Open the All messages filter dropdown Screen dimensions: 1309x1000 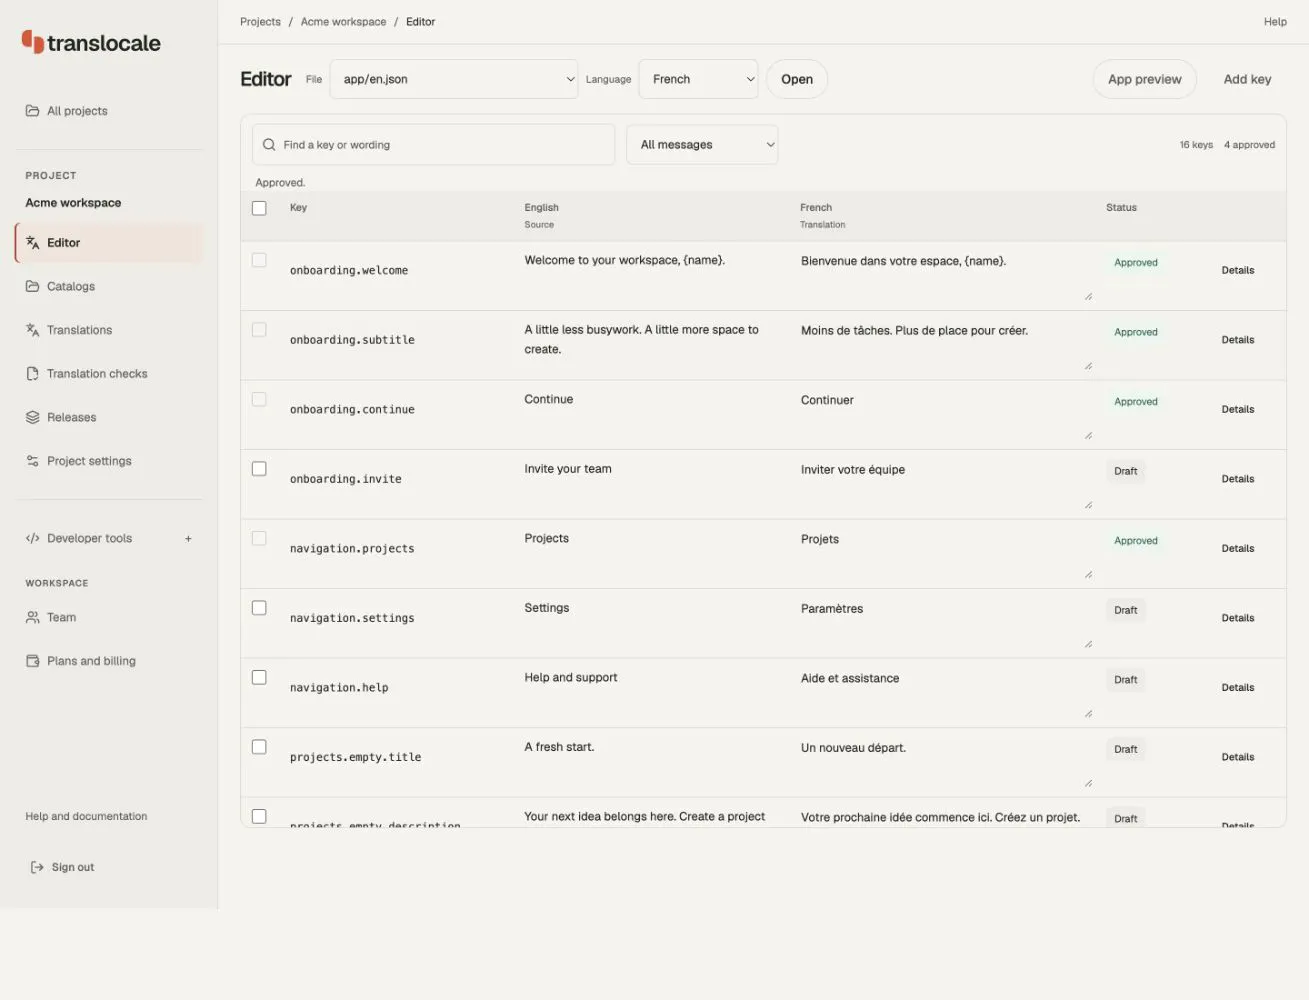[x=702, y=145]
